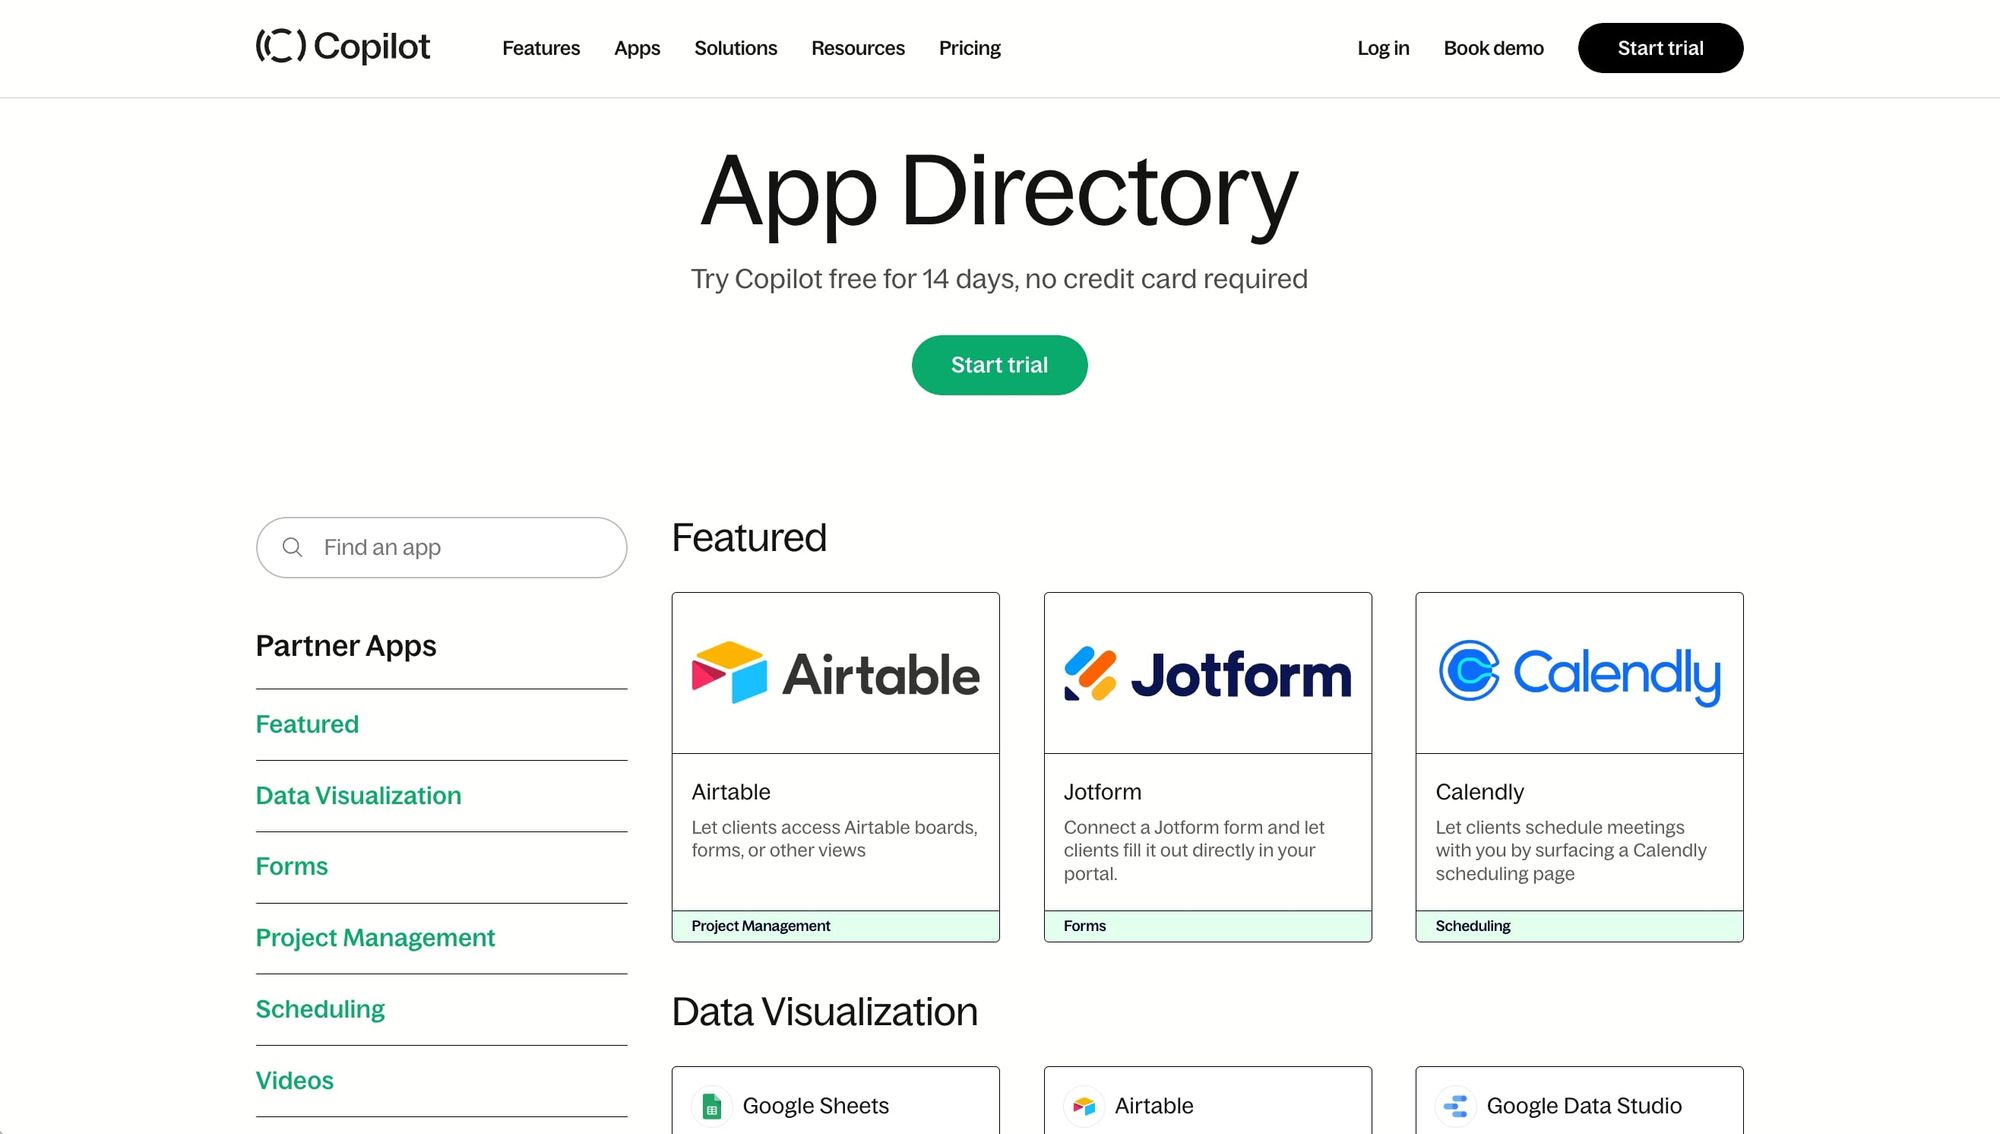Click the small Airtable icon under Data Visualization
The width and height of the screenshot is (2000, 1134).
point(1084,1106)
